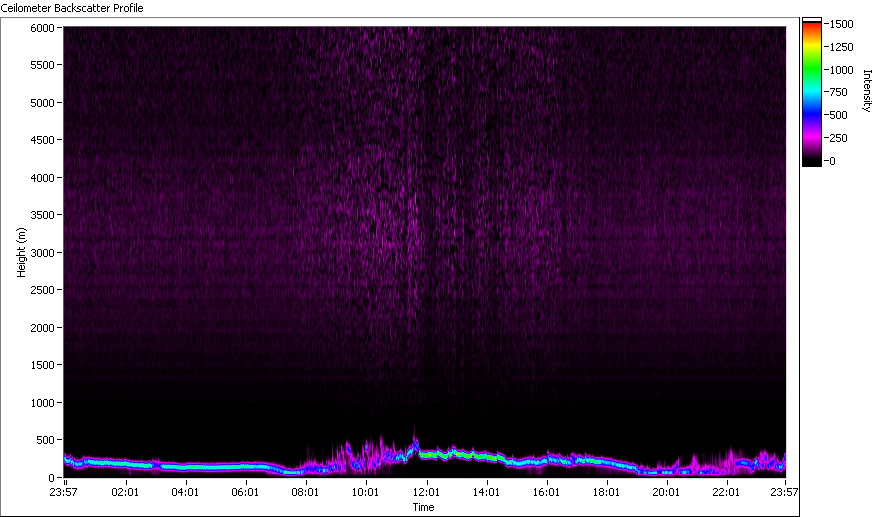This screenshot has height=517, width=876.
Task: Select the 06:01 time axis label
Action: pyautogui.click(x=245, y=492)
